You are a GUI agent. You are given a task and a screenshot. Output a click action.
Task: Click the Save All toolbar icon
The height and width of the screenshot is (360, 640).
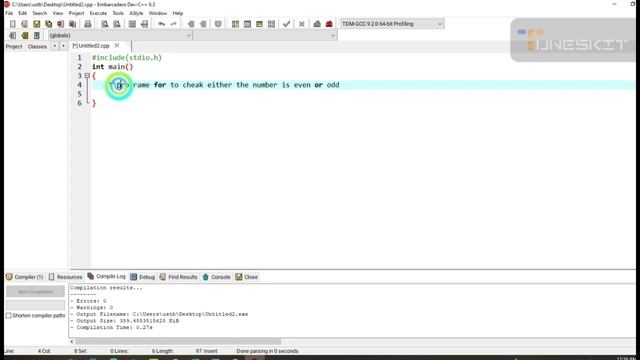tap(49, 24)
